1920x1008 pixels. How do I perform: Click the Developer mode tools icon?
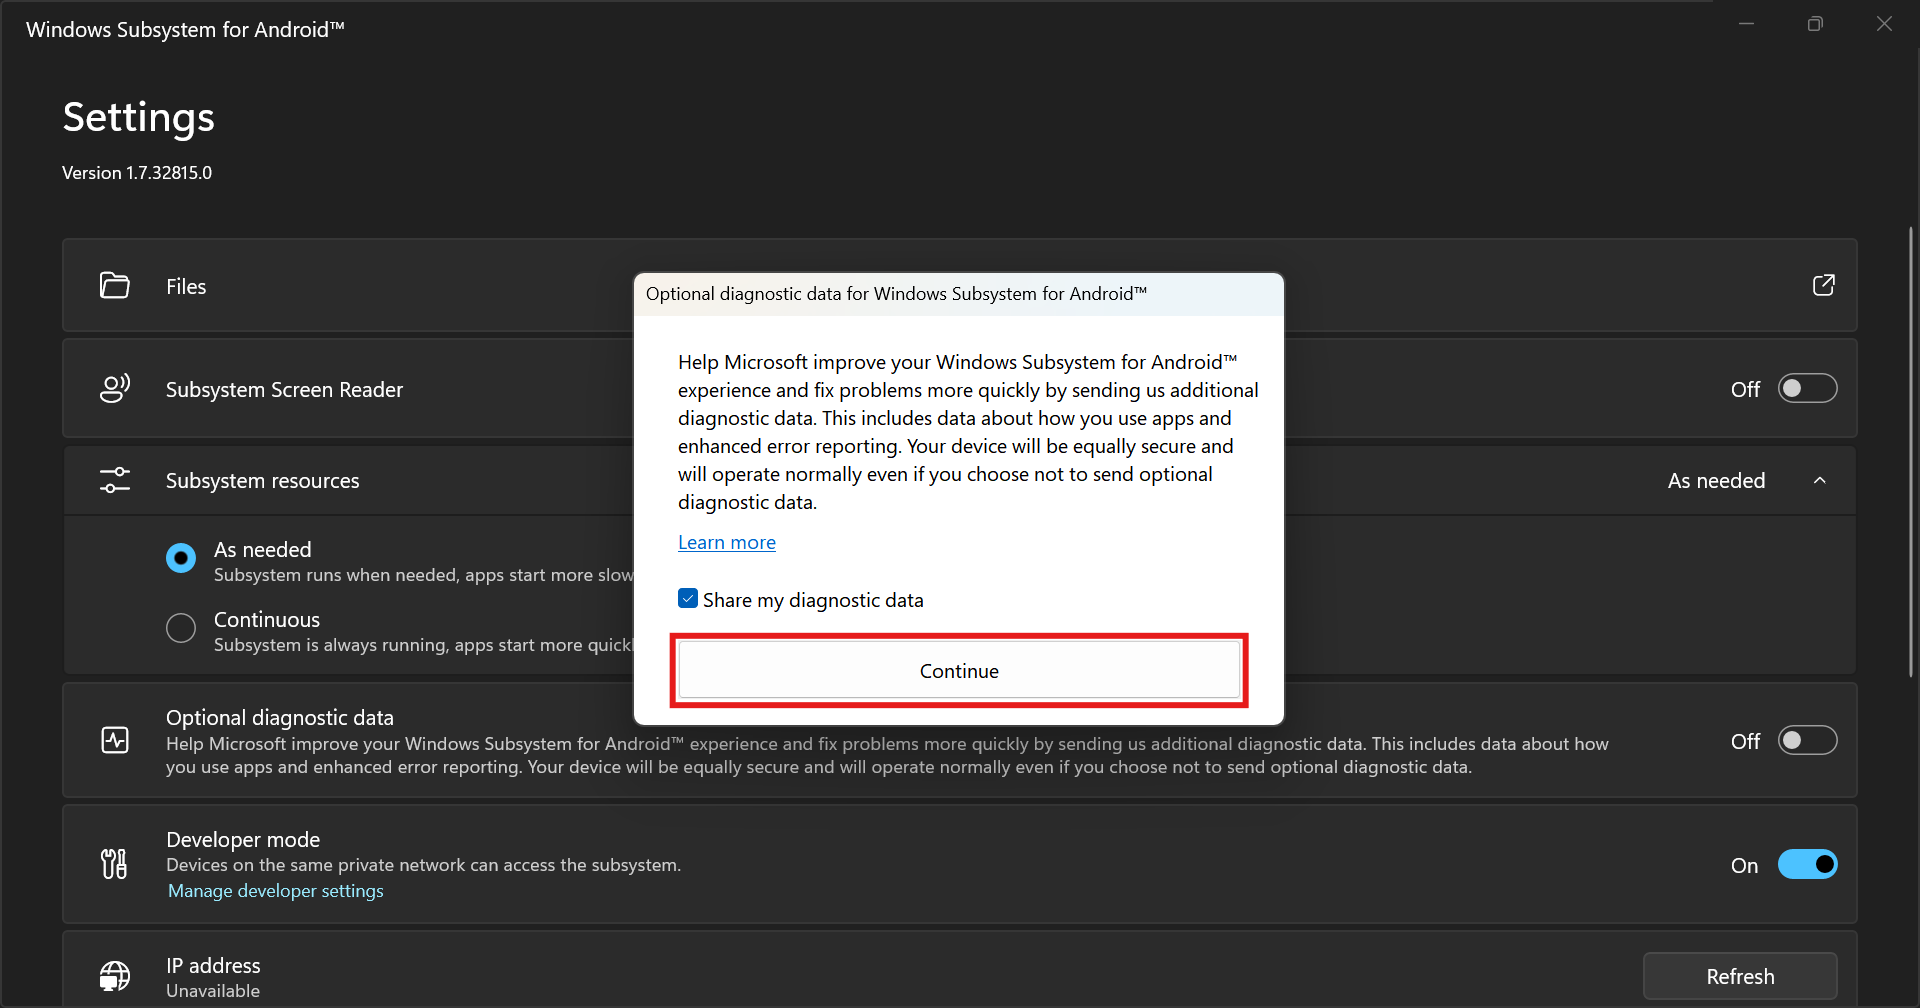pos(115,864)
